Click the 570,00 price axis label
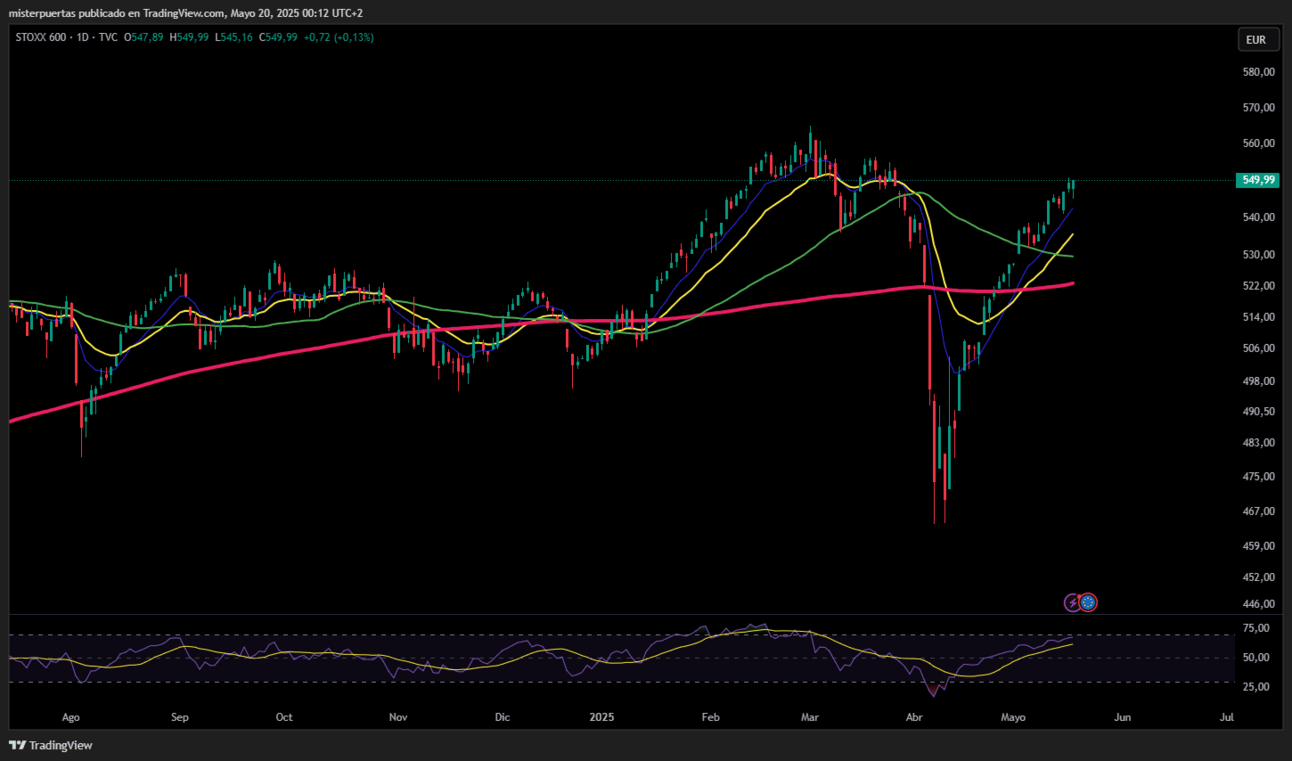1292x761 pixels. pyautogui.click(x=1258, y=107)
